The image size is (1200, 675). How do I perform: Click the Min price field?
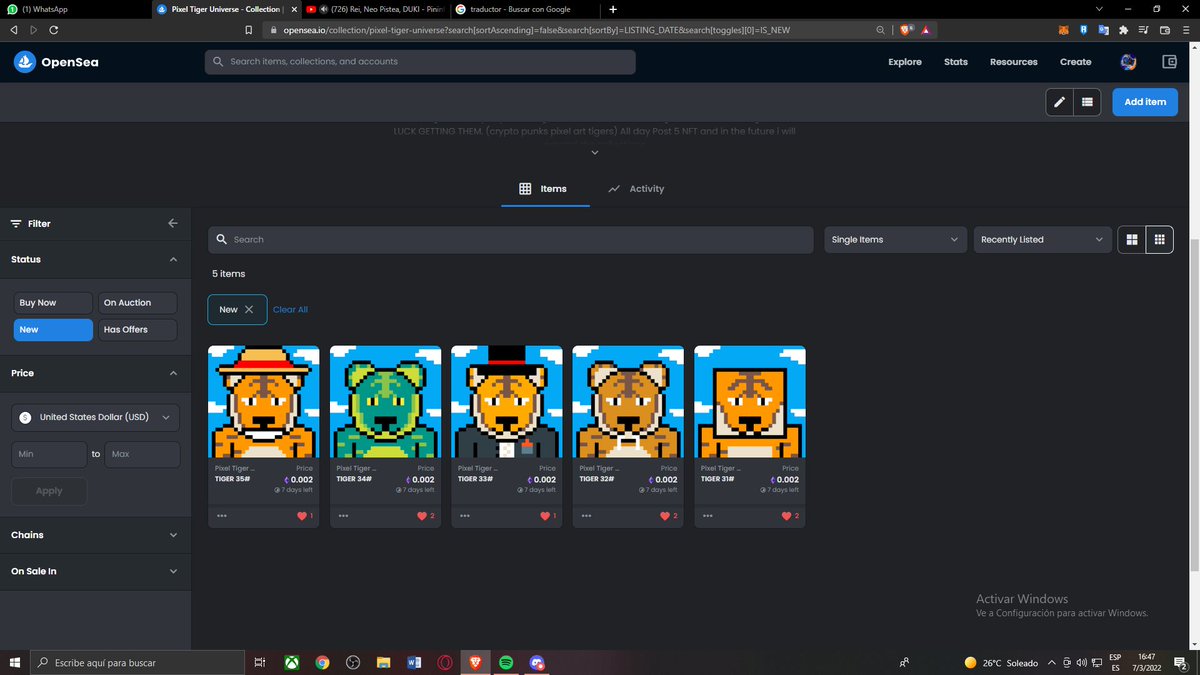click(49, 454)
